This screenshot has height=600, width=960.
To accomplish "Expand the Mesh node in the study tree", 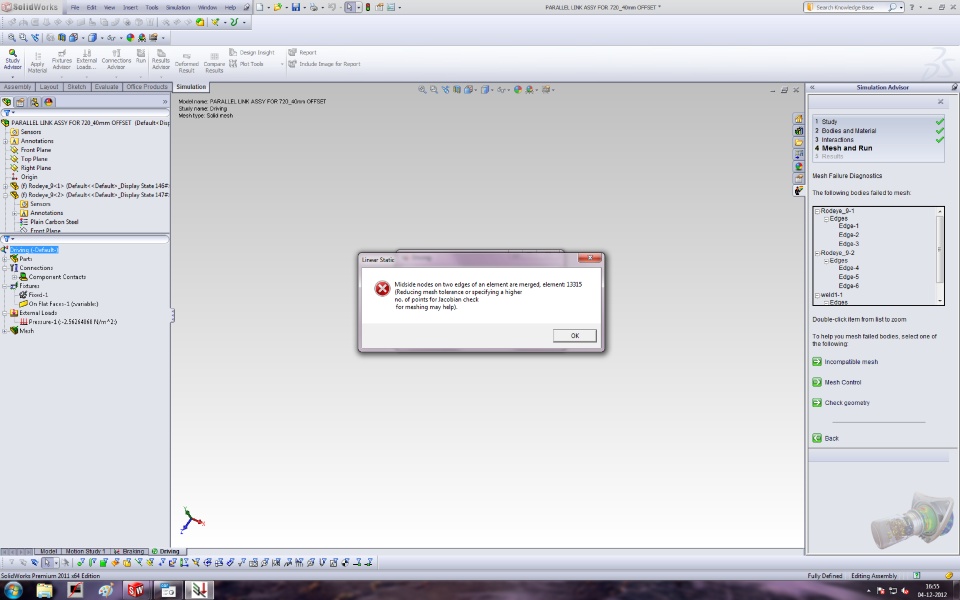I will click(5, 331).
